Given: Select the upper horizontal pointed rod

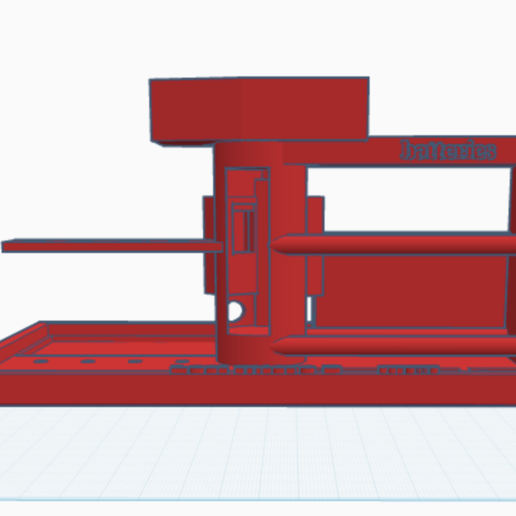Looking at the screenshot, I should pyautogui.click(x=393, y=244).
